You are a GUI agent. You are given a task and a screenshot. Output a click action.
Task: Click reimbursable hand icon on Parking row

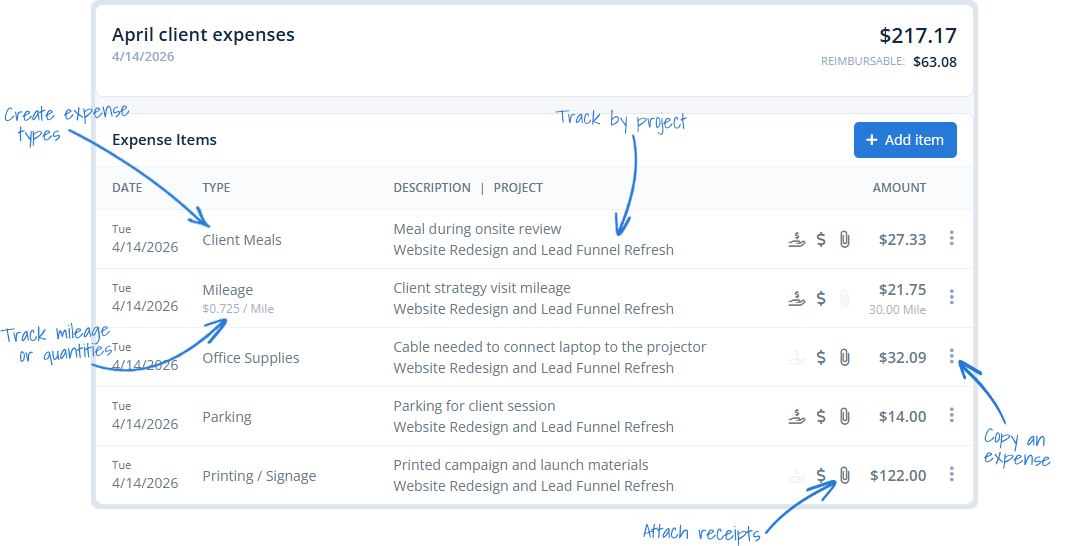[796, 416]
